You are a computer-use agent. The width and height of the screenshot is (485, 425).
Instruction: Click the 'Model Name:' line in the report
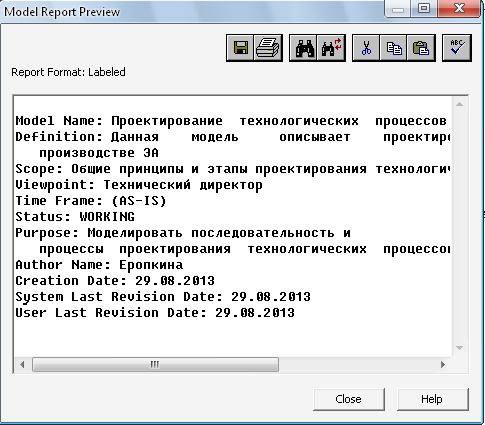[x=231, y=121]
